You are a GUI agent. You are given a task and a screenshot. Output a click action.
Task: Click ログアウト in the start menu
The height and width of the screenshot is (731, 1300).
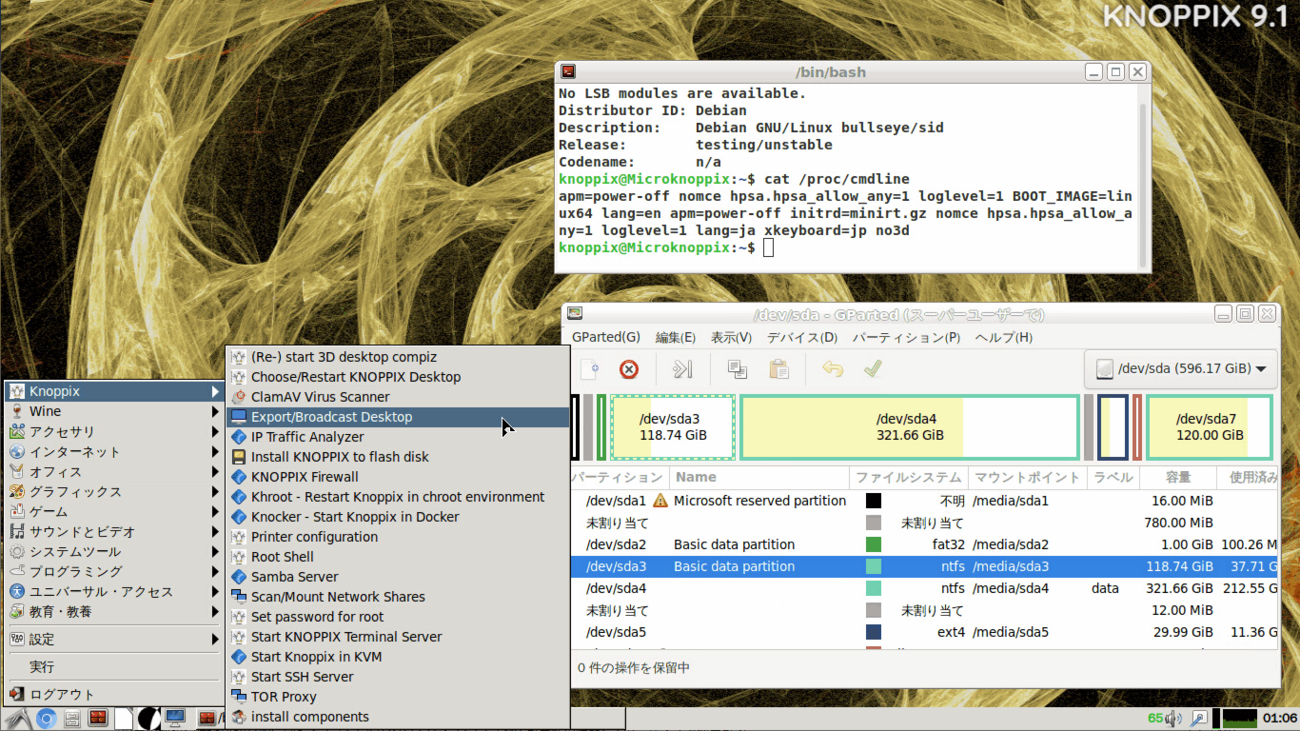click(62, 694)
